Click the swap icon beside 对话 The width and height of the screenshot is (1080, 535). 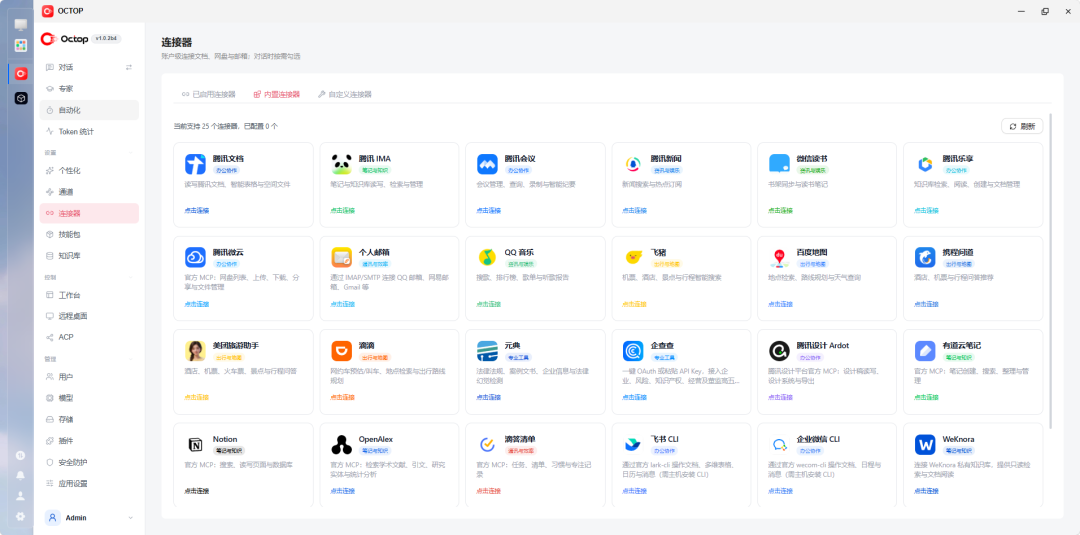tap(129, 67)
